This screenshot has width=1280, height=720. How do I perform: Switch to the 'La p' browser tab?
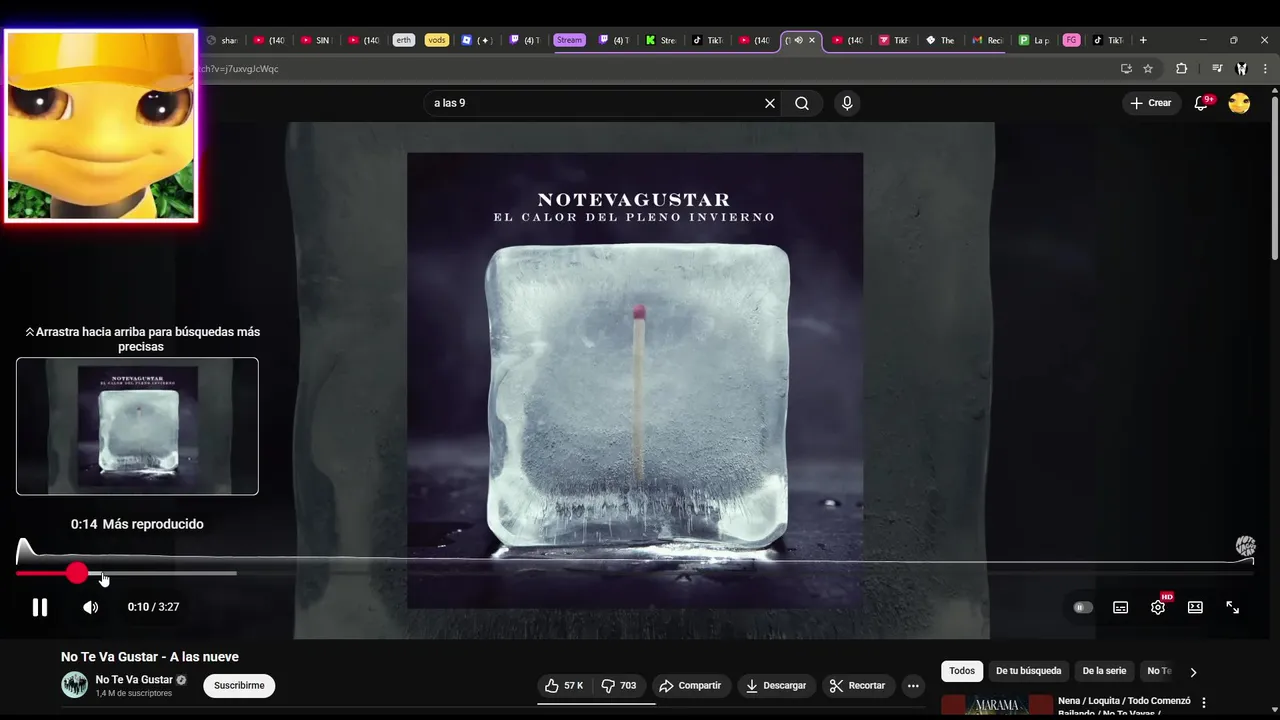click(x=1034, y=40)
